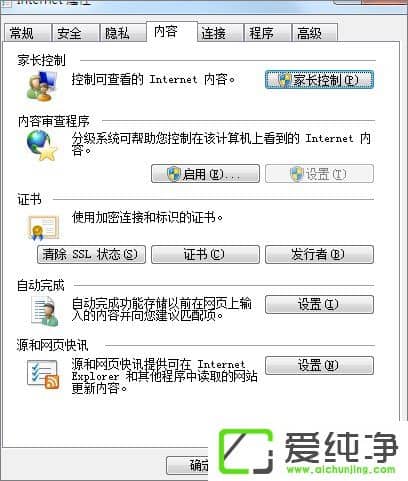Image resolution: width=408 pixels, height=481 pixels.
Task: Click the AutoComplete person document icon
Action: coord(44,311)
